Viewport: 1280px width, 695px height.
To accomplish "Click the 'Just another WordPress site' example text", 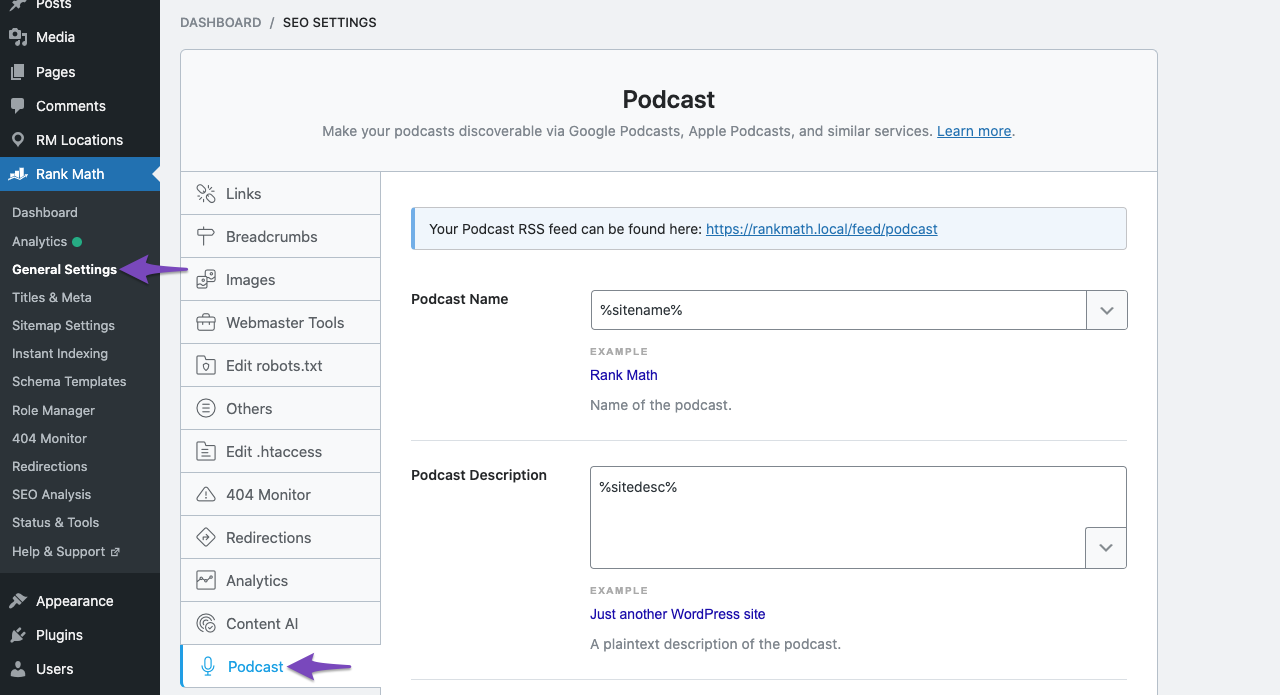I will (678, 614).
